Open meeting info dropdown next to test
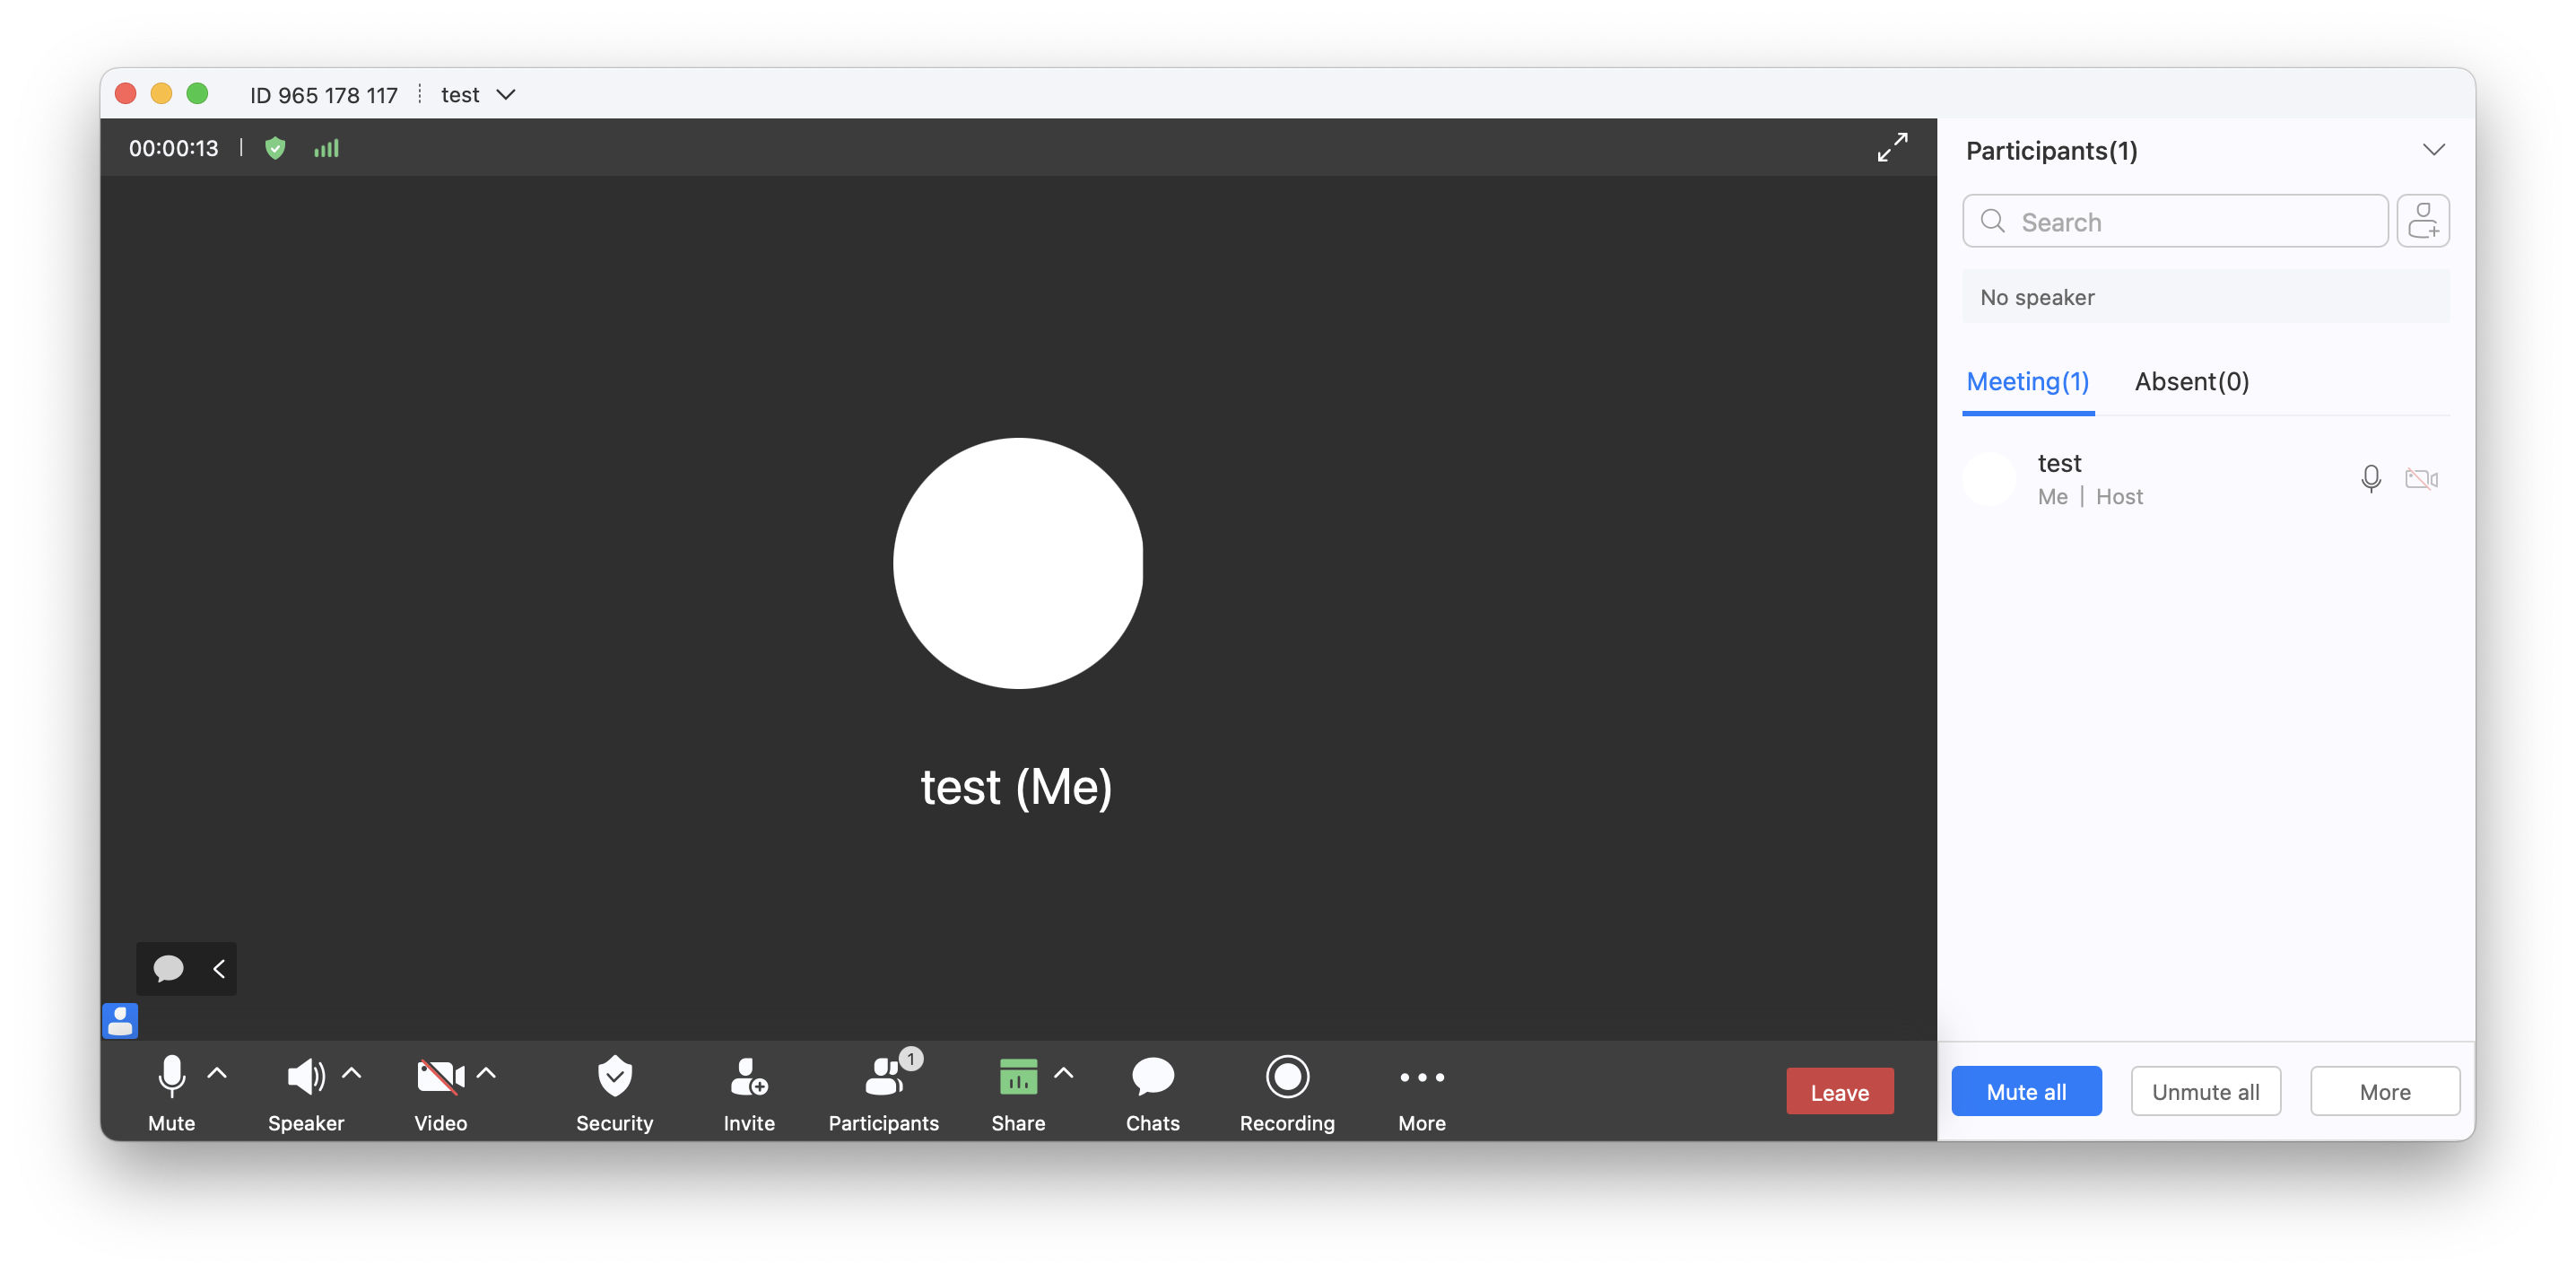The image size is (2576, 1274). (506, 94)
